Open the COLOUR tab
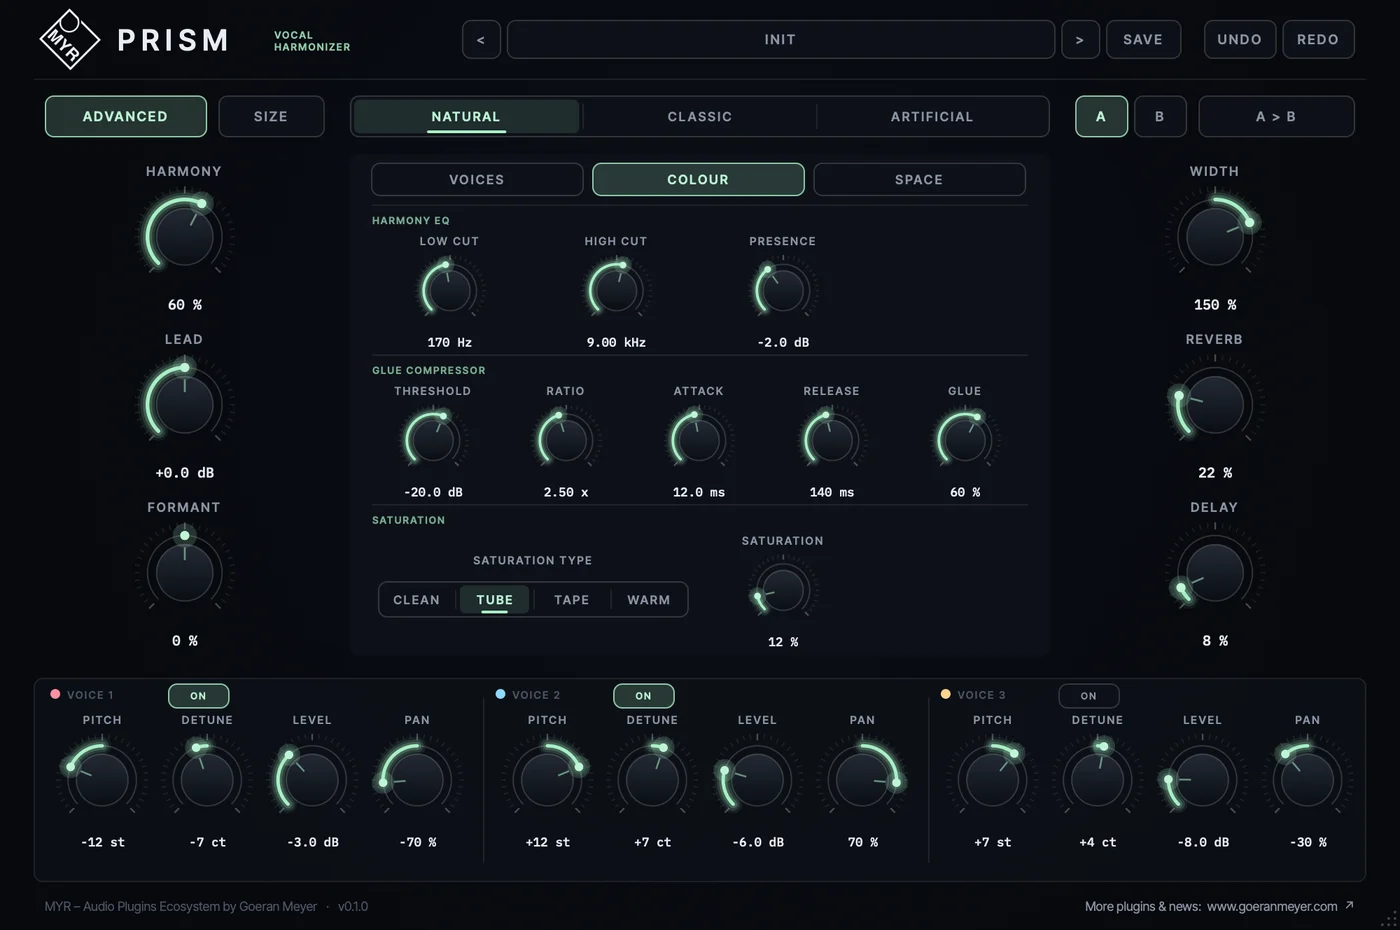The image size is (1400, 930). point(698,180)
